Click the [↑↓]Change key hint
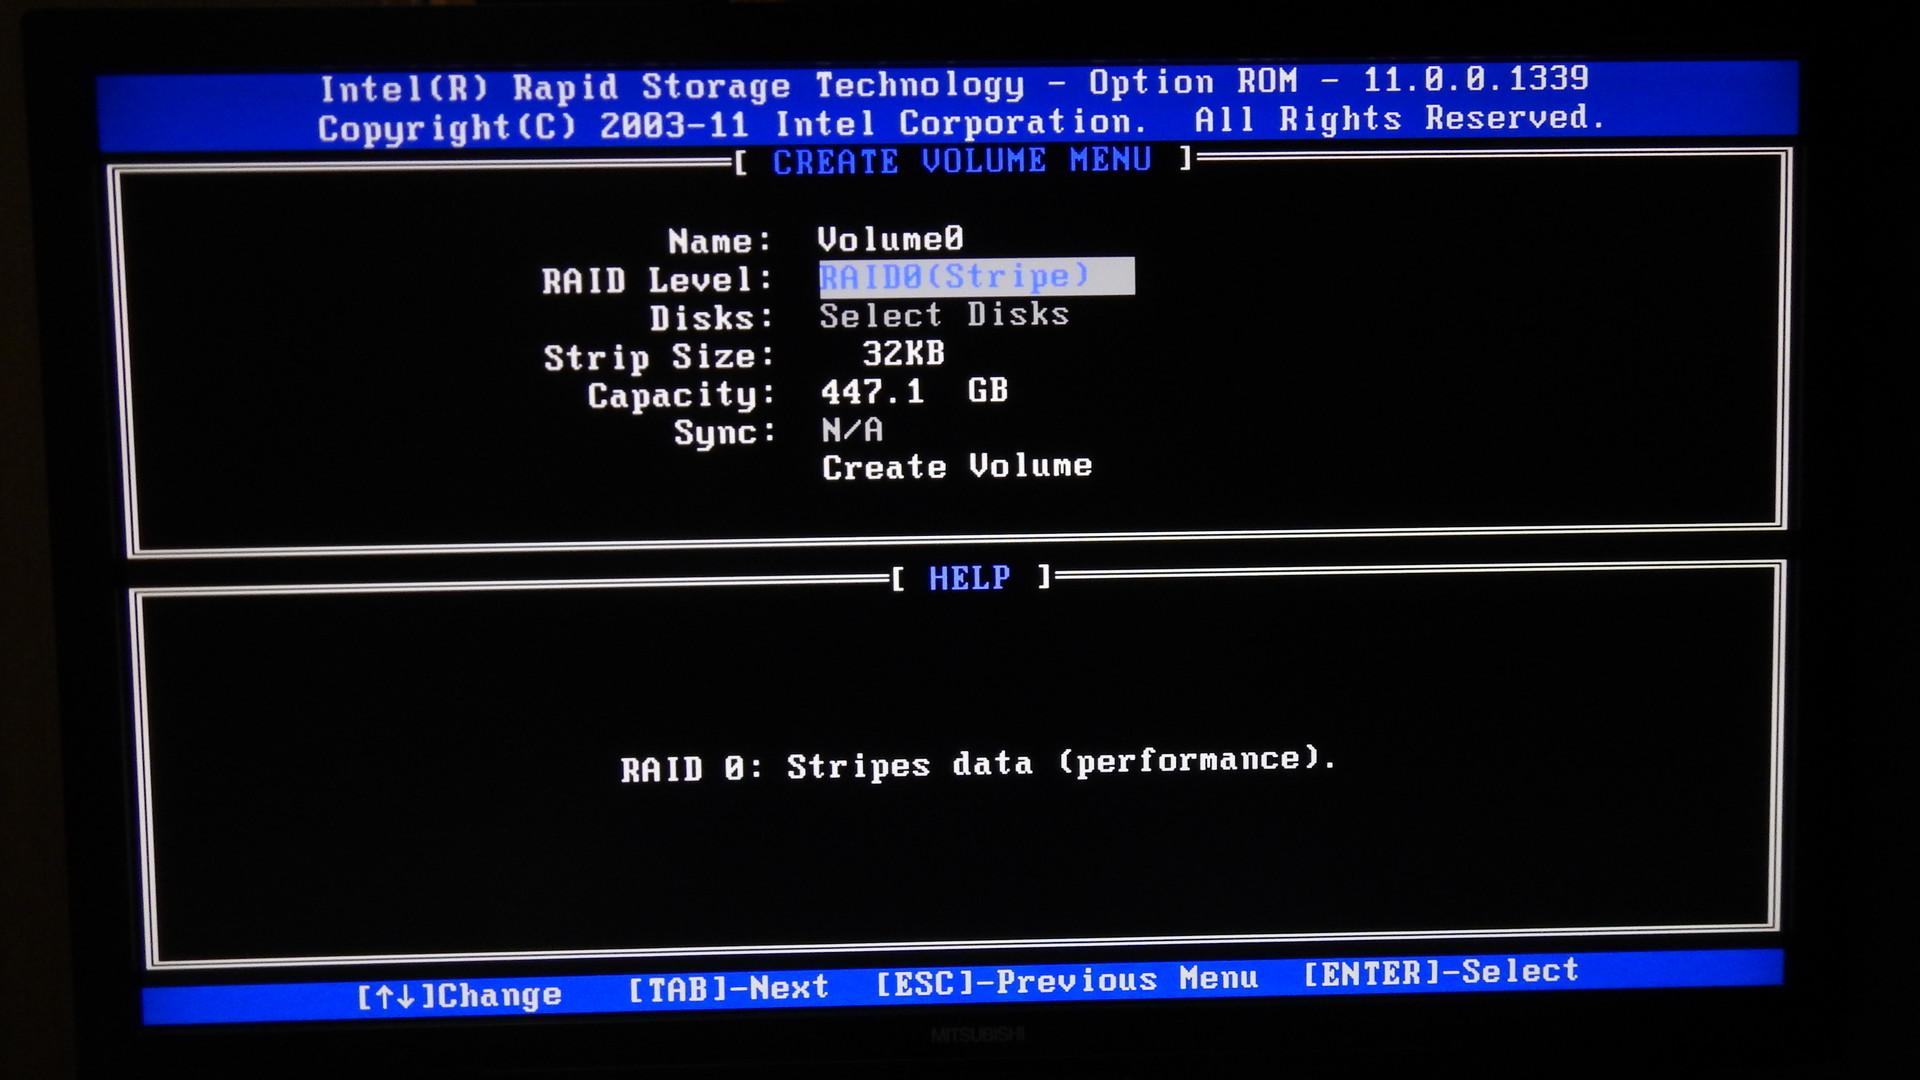The image size is (1920, 1080). pyautogui.click(x=459, y=996)
